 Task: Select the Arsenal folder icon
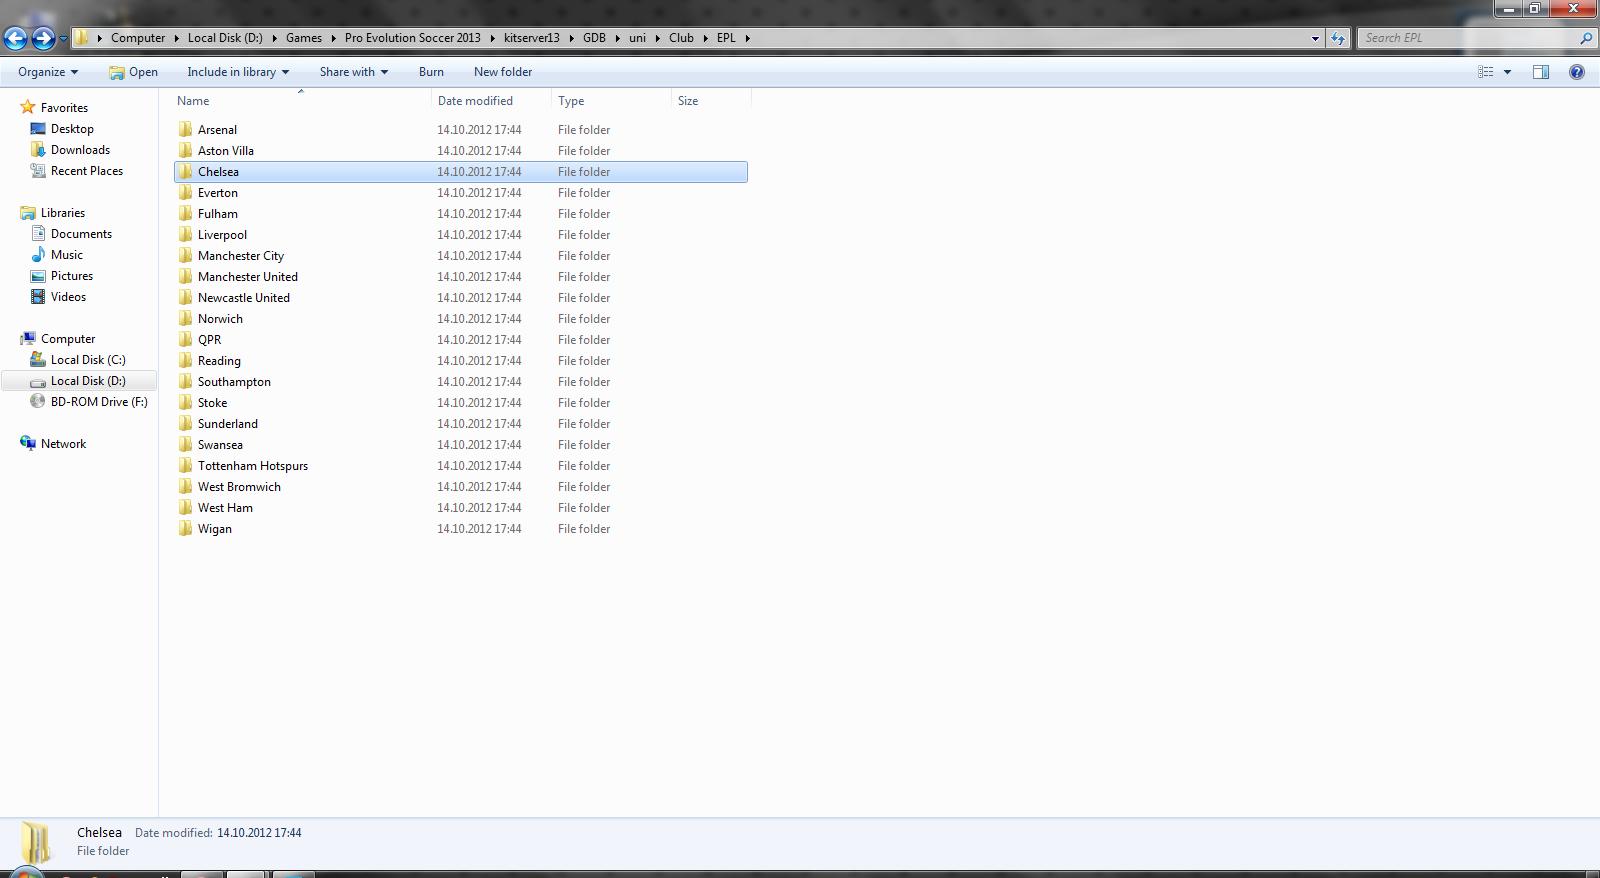(x=185, y=130)
